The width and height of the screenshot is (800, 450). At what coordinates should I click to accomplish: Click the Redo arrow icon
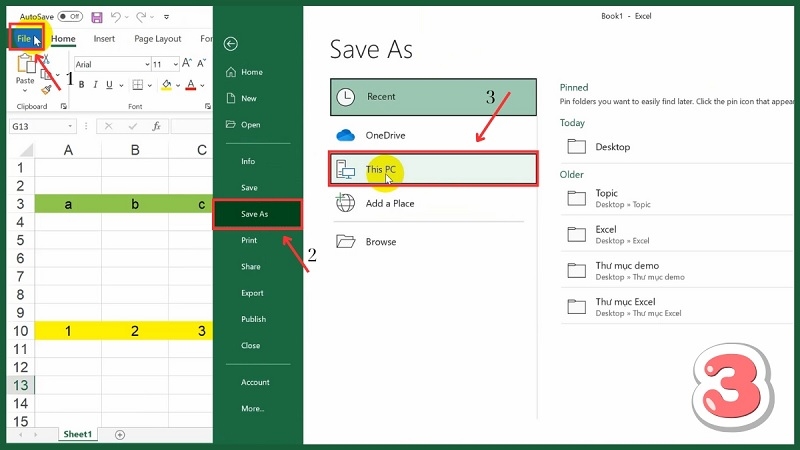pyautogui.click(x=141, y=17)
